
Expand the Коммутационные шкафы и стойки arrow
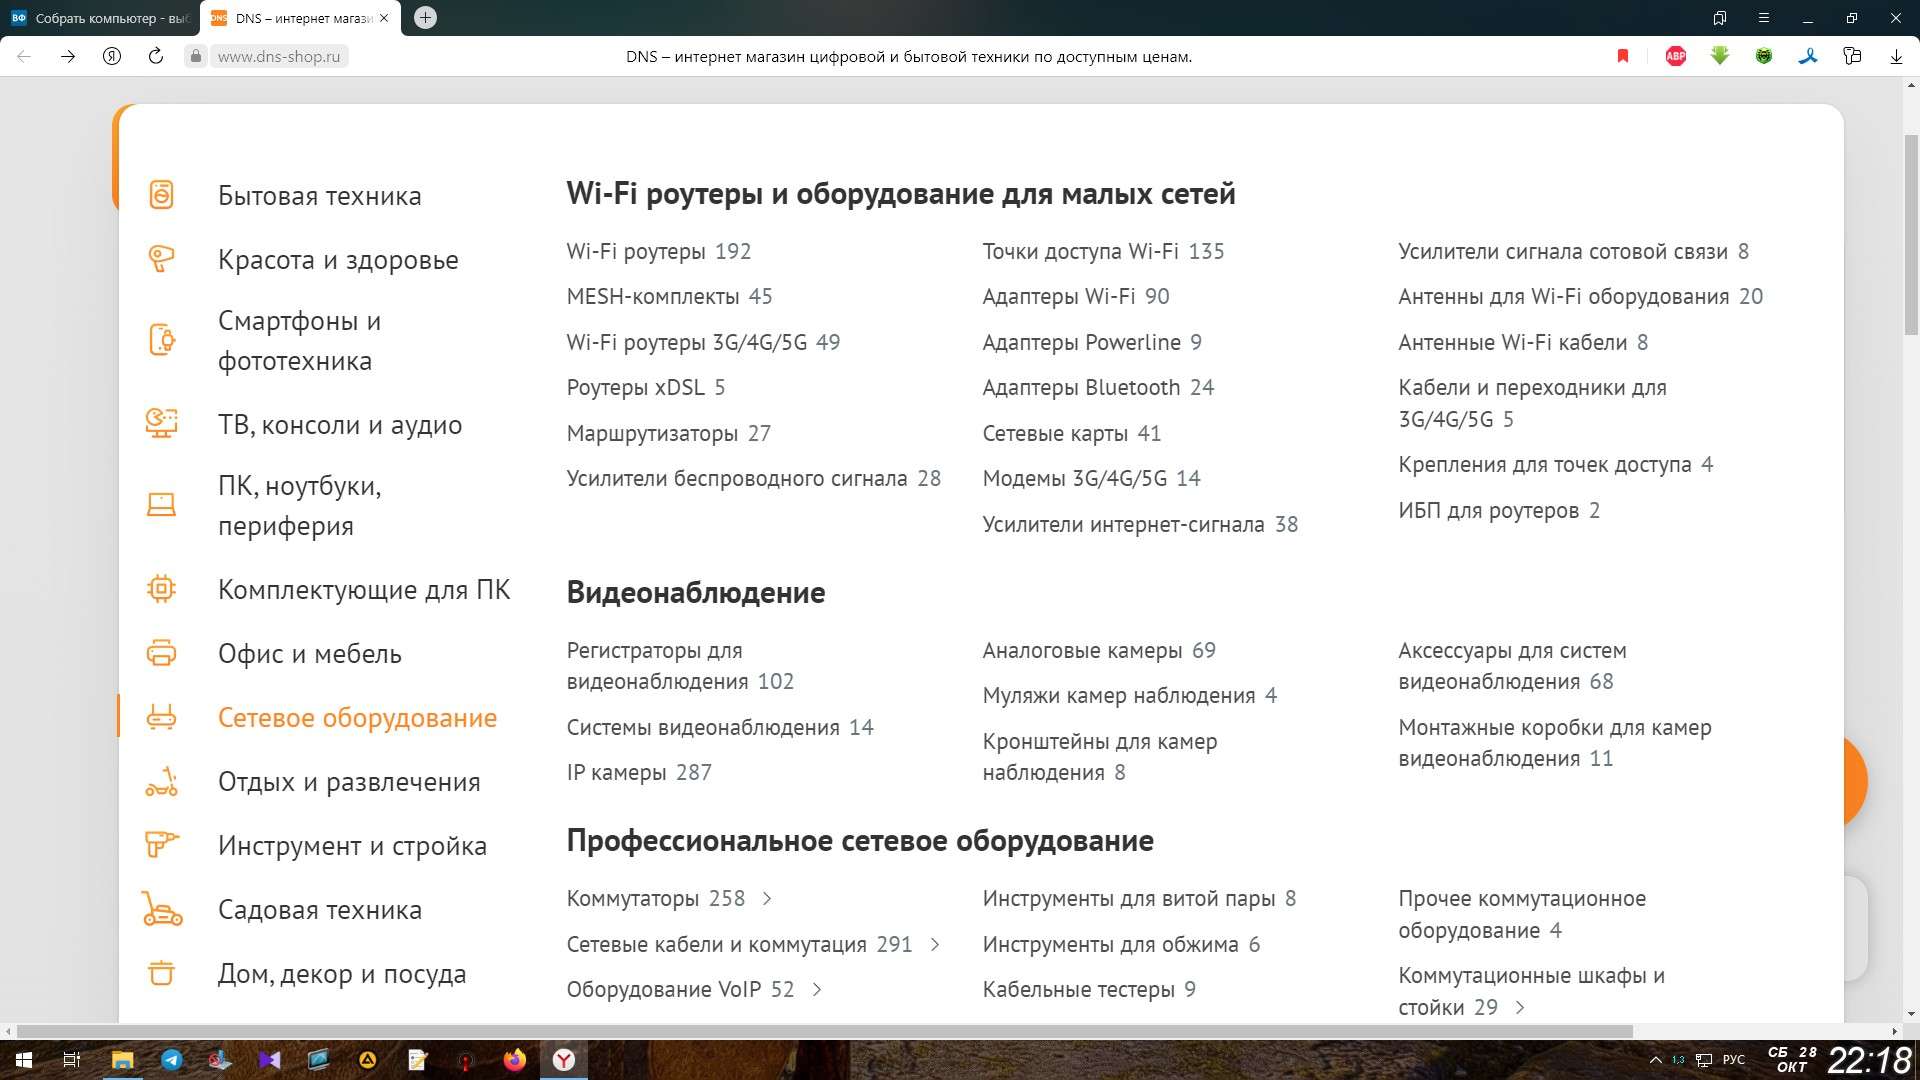click(1520, 1008)
